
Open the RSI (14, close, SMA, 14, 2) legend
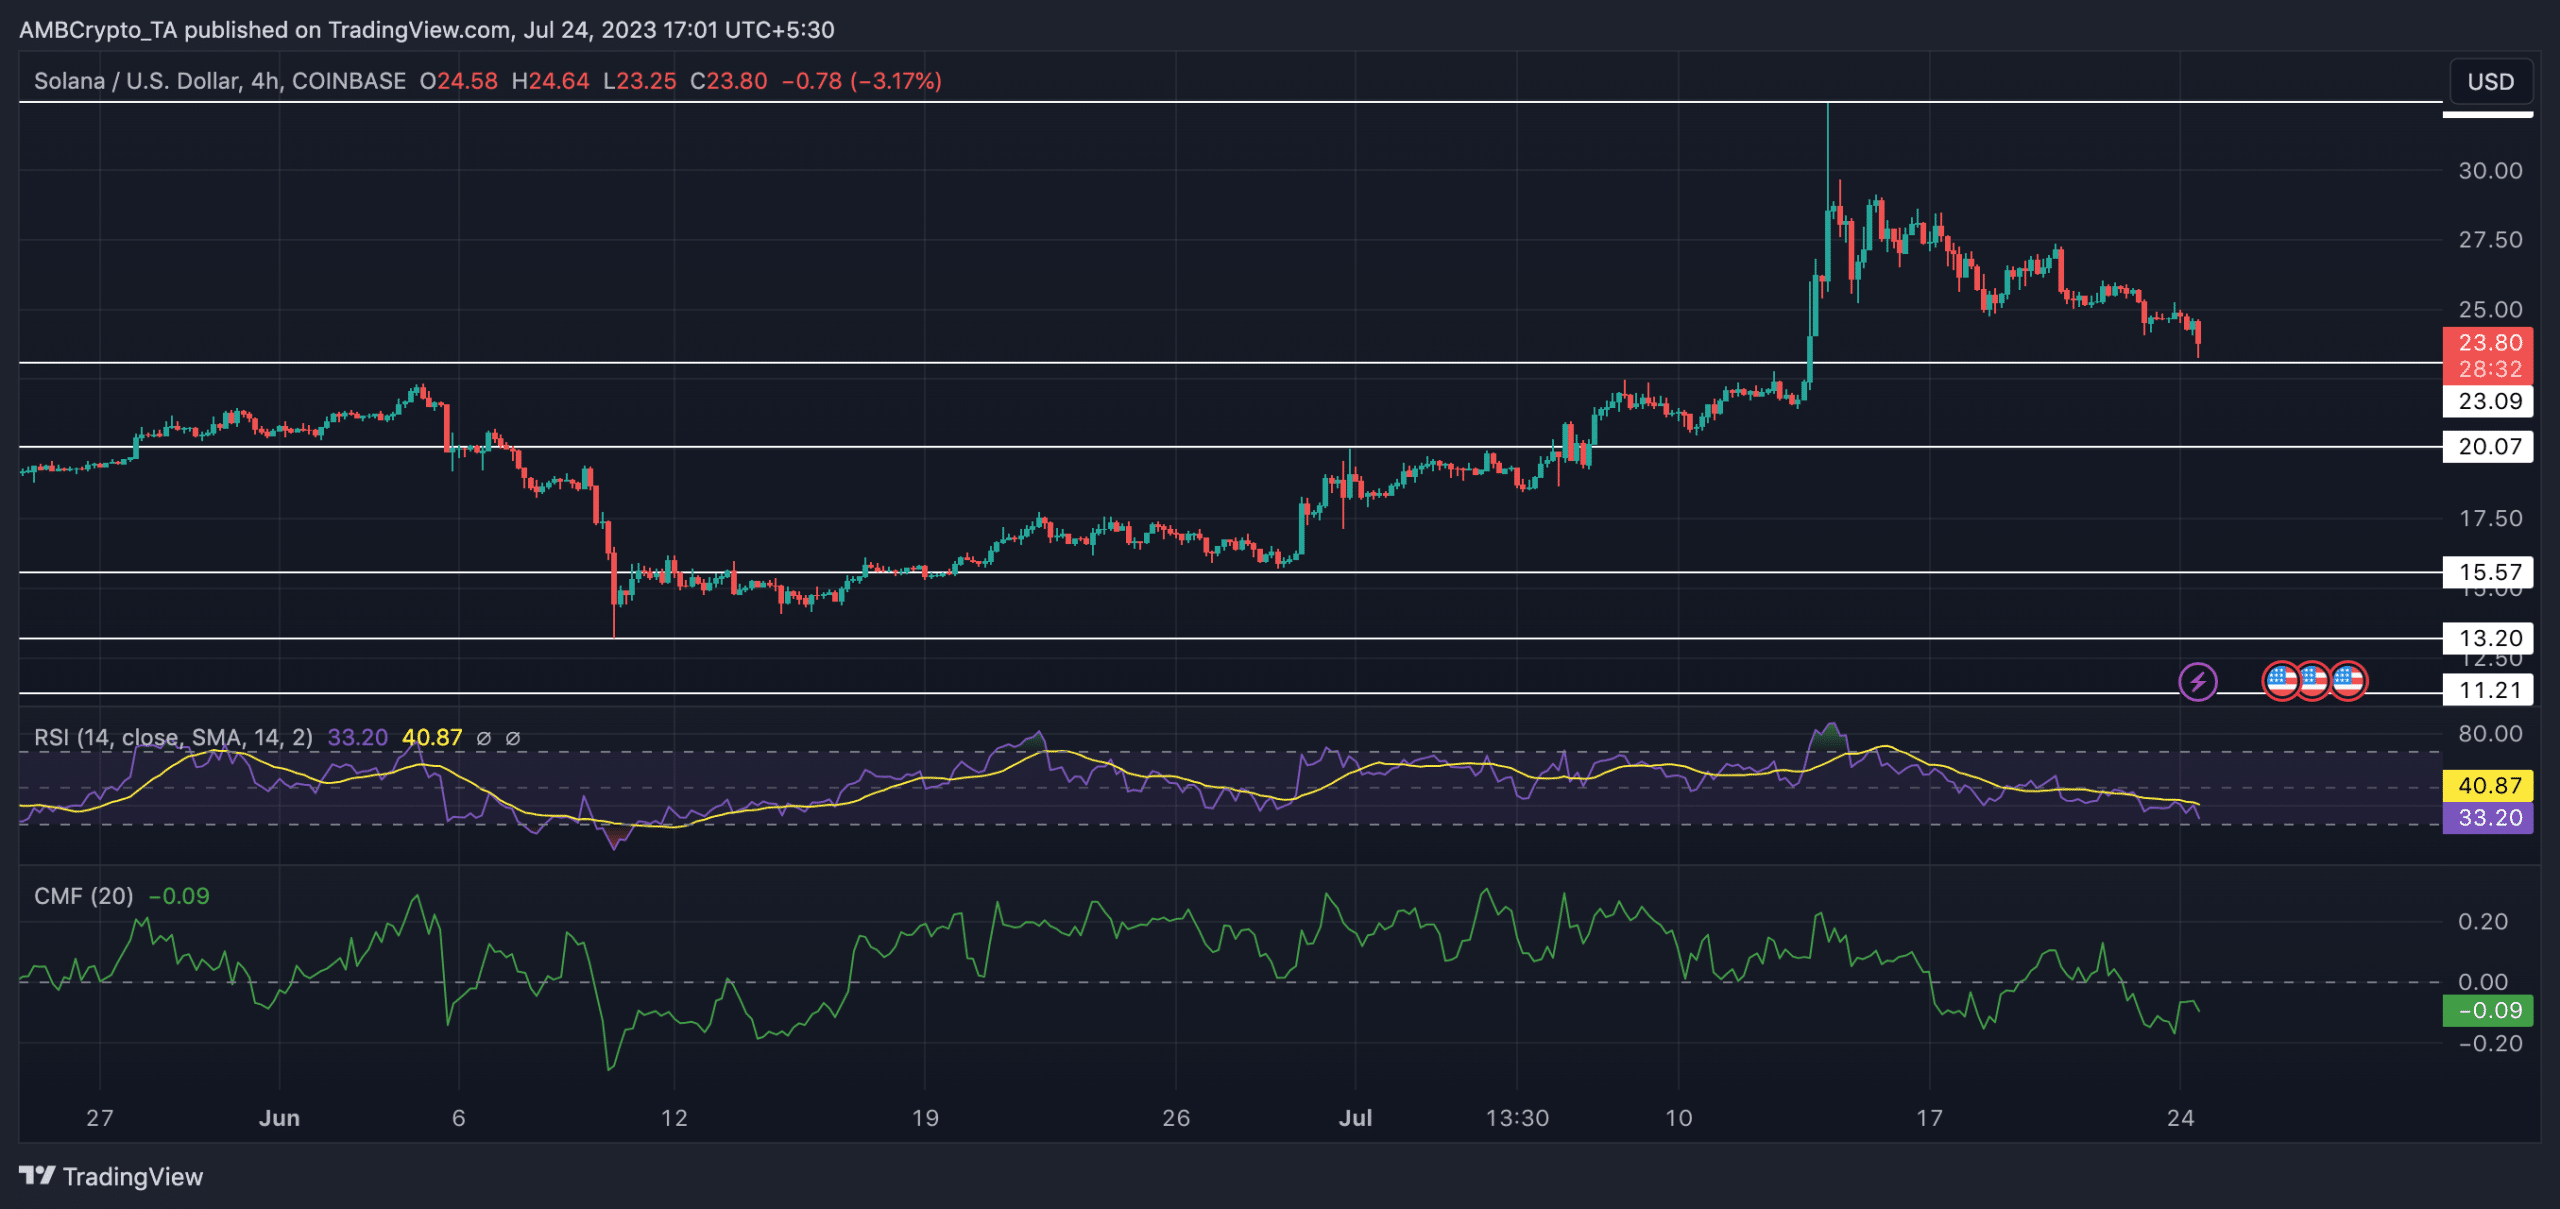click(173, 738)
